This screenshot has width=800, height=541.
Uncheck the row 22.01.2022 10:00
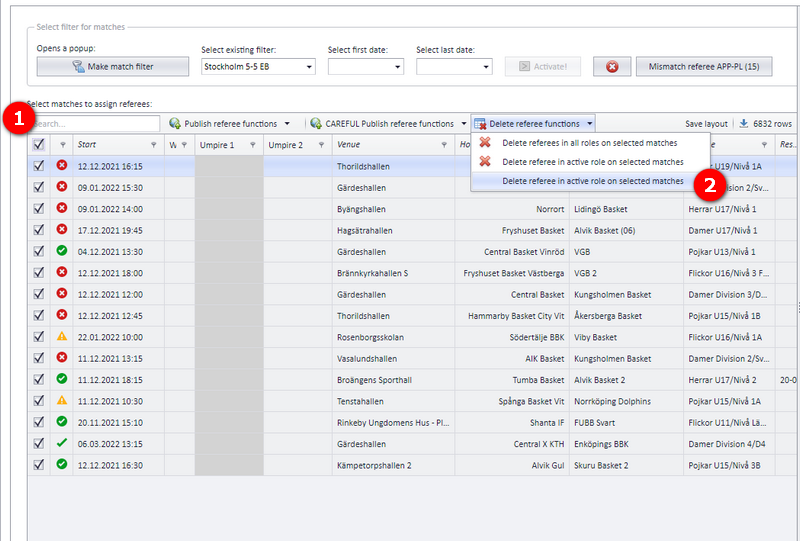pyautogui.click(x=39, y=337)
